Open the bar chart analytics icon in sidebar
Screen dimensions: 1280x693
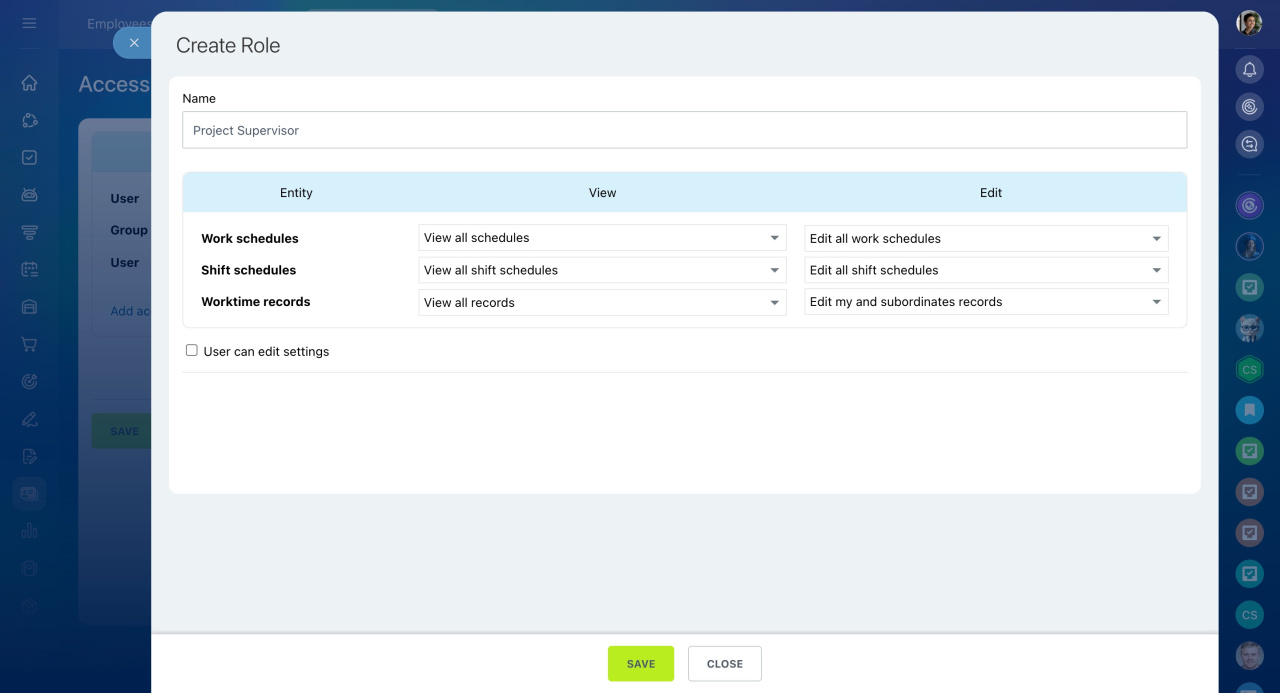coord(29,531)
